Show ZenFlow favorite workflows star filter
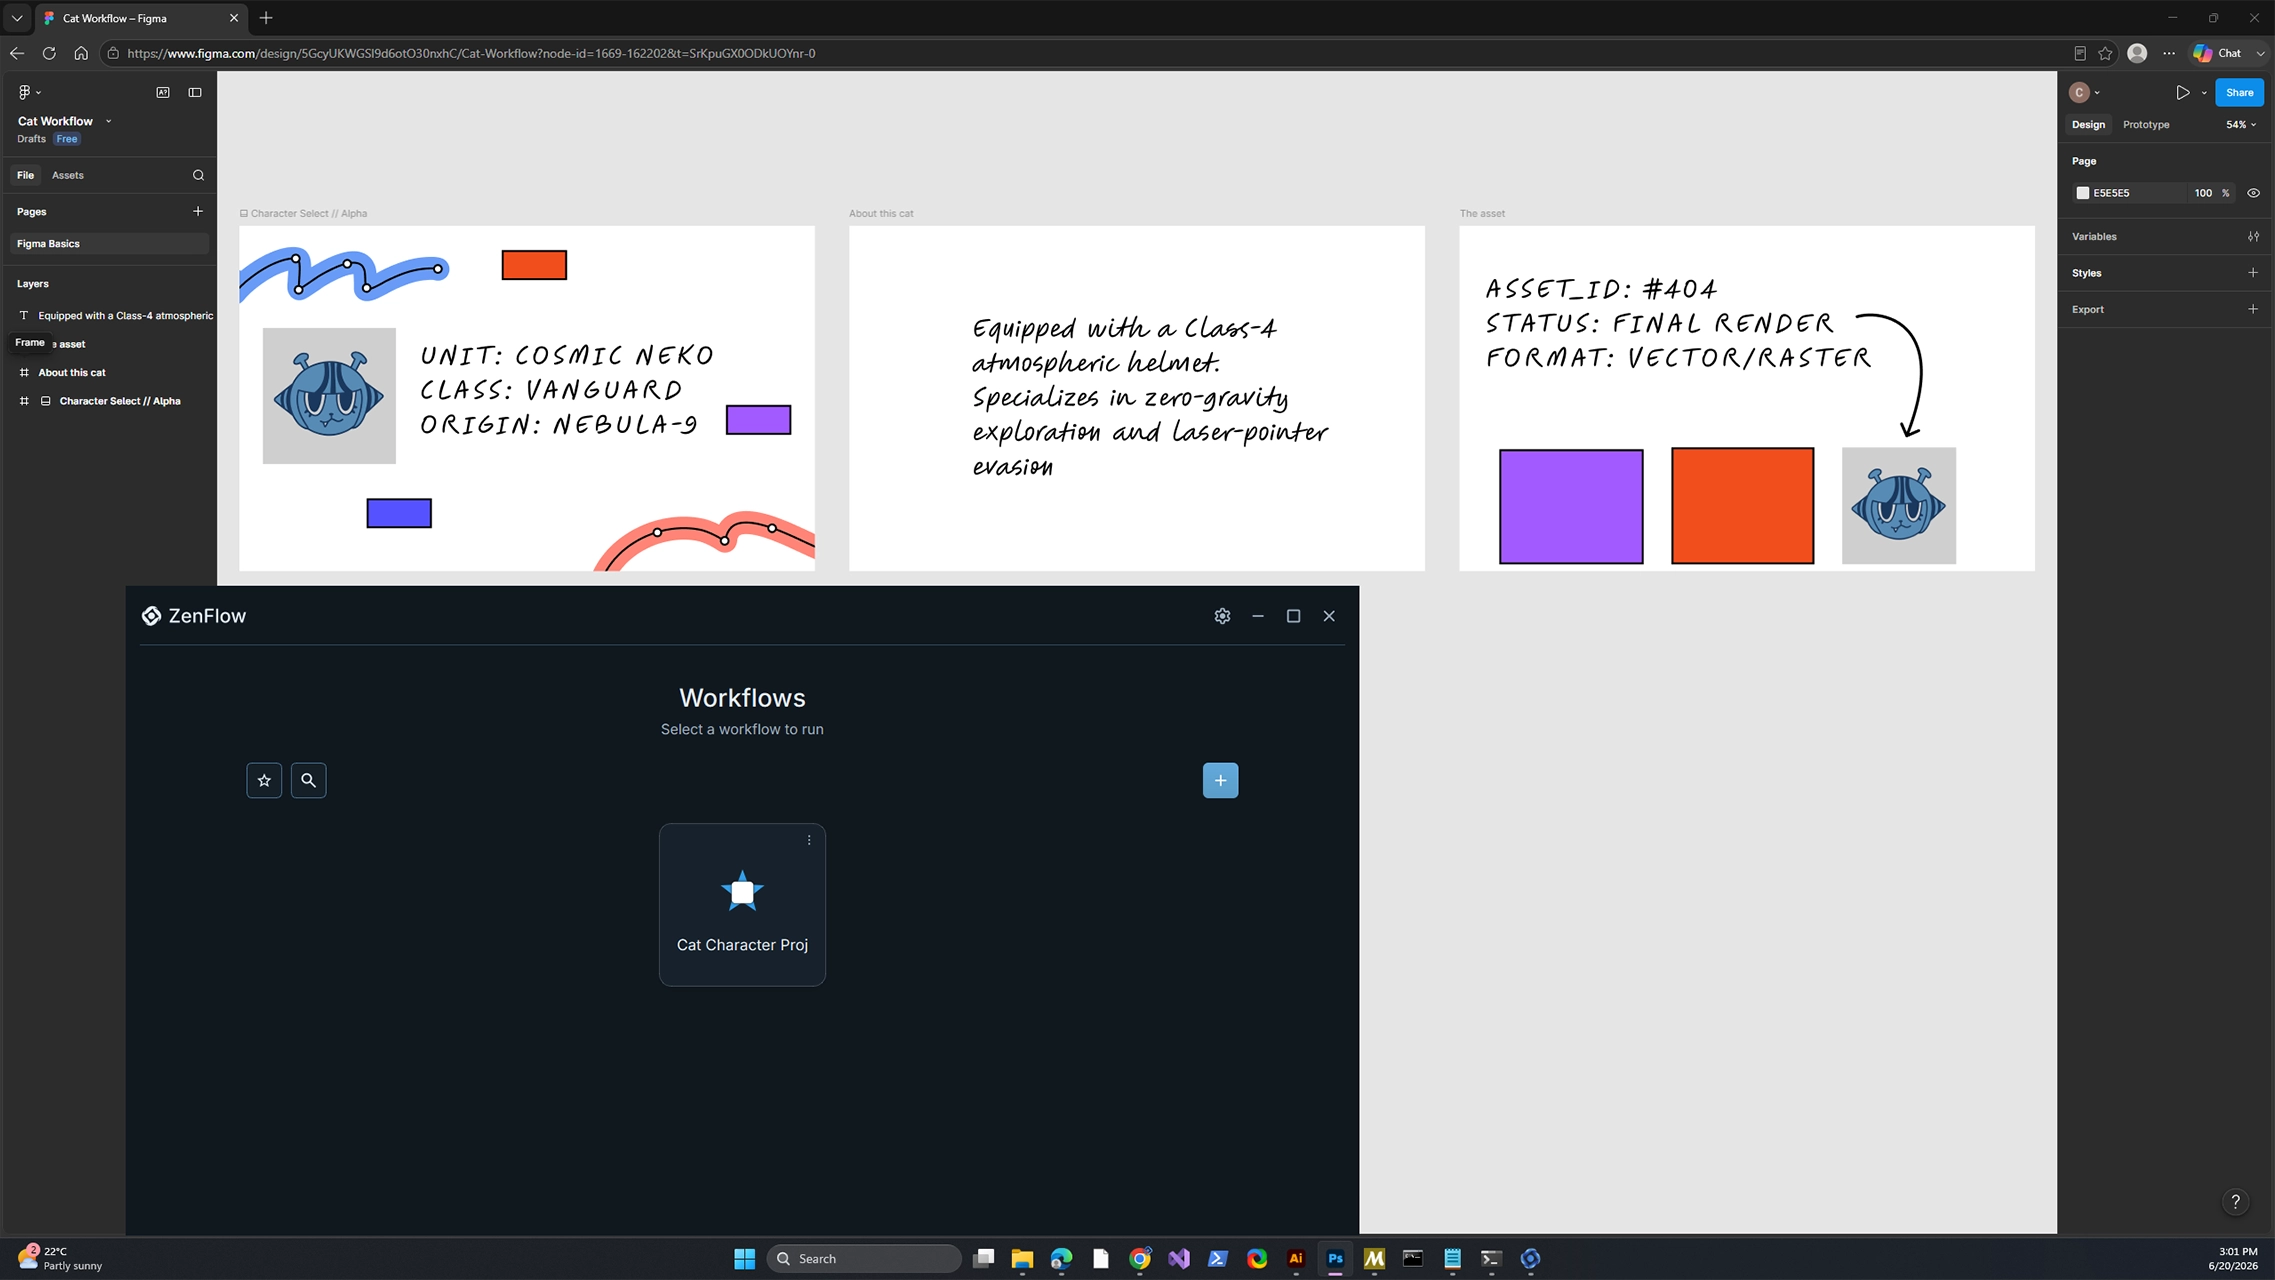 pos(264,780)
